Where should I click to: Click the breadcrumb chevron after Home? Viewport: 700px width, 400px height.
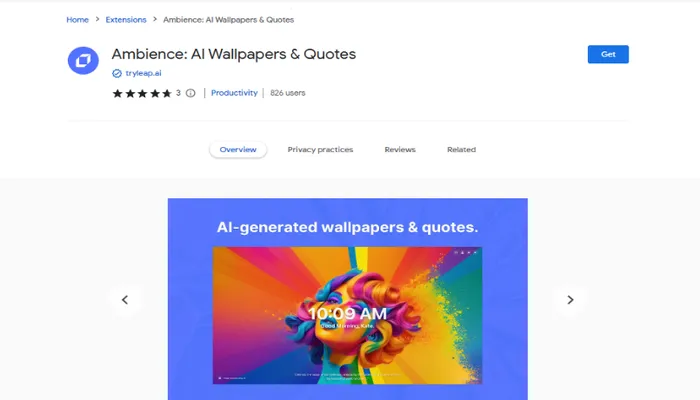tap(97, 19)
